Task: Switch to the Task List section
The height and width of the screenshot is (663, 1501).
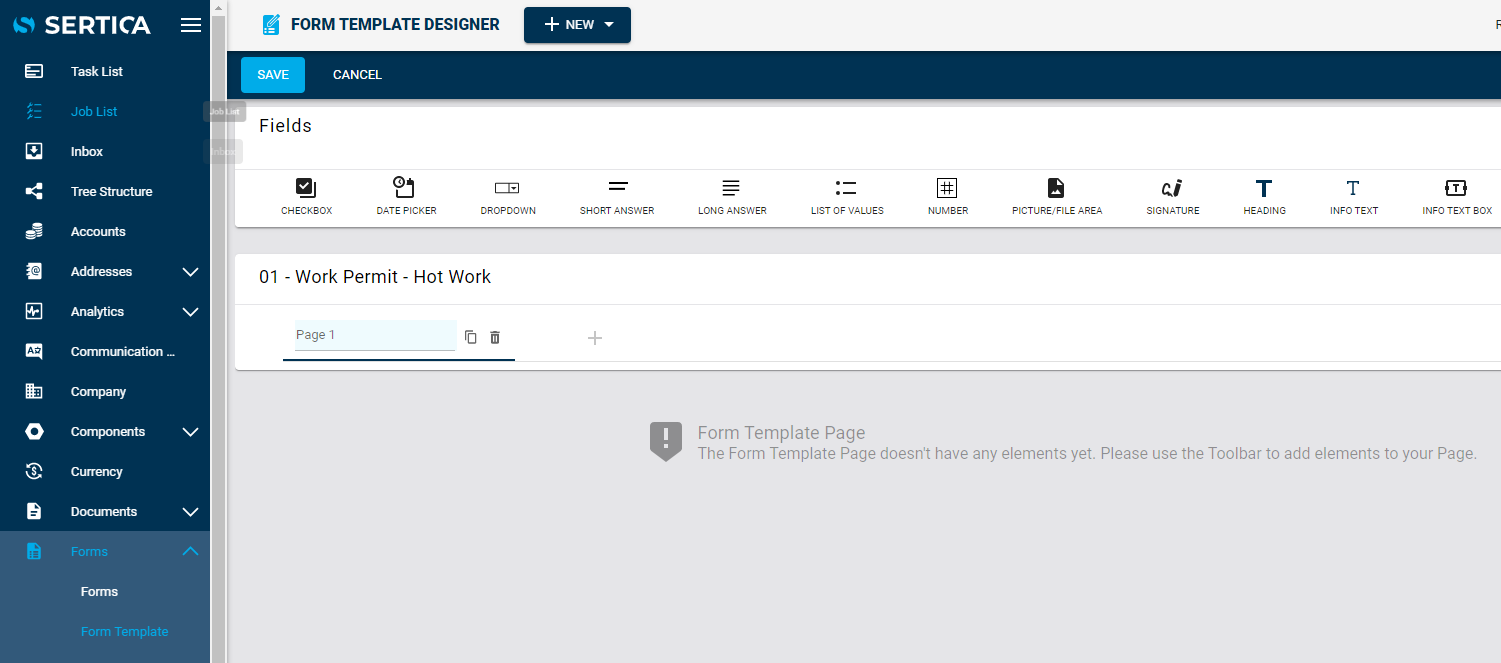Action: 97,71
